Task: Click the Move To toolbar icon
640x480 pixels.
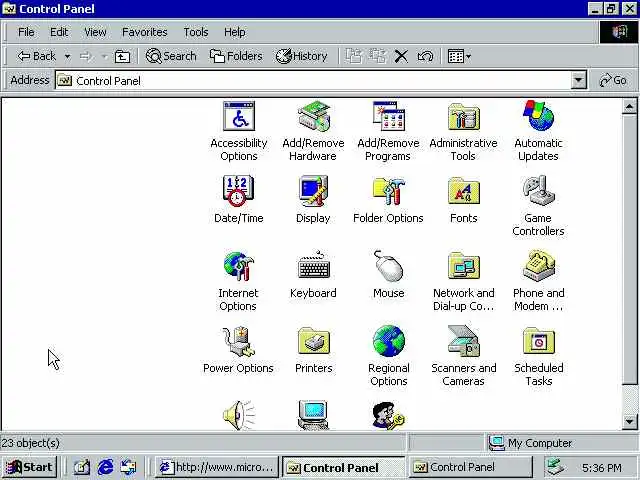Action: click(x=353, y=56)
